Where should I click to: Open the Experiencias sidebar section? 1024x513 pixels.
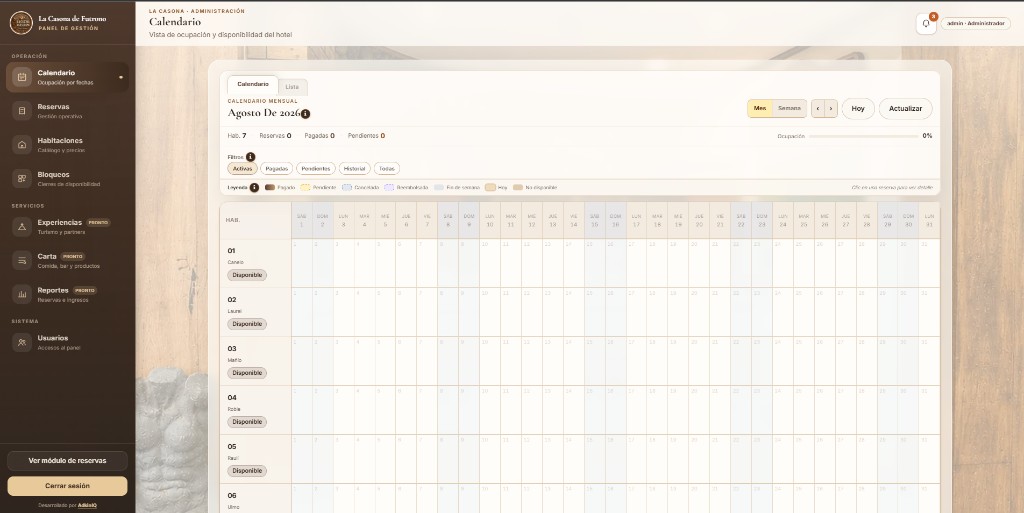point(67,226)
